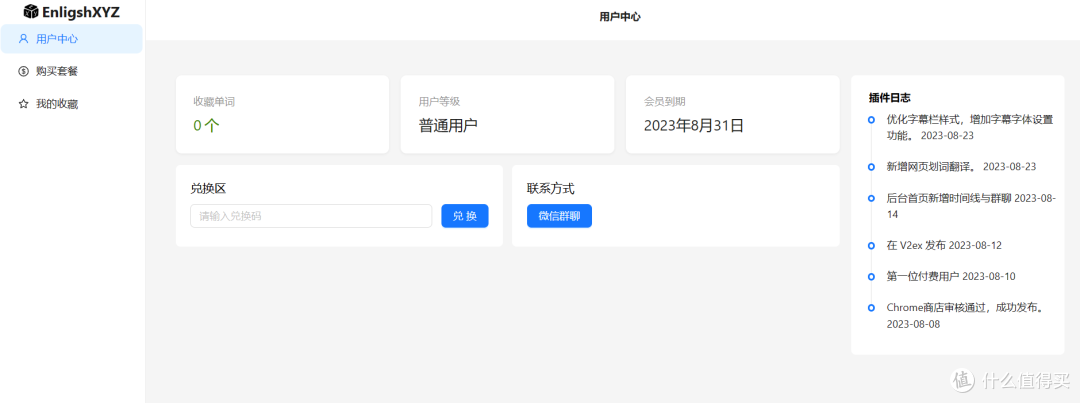
Task: Click the 联系方式 section heading
Action: [x=551, y=188]
